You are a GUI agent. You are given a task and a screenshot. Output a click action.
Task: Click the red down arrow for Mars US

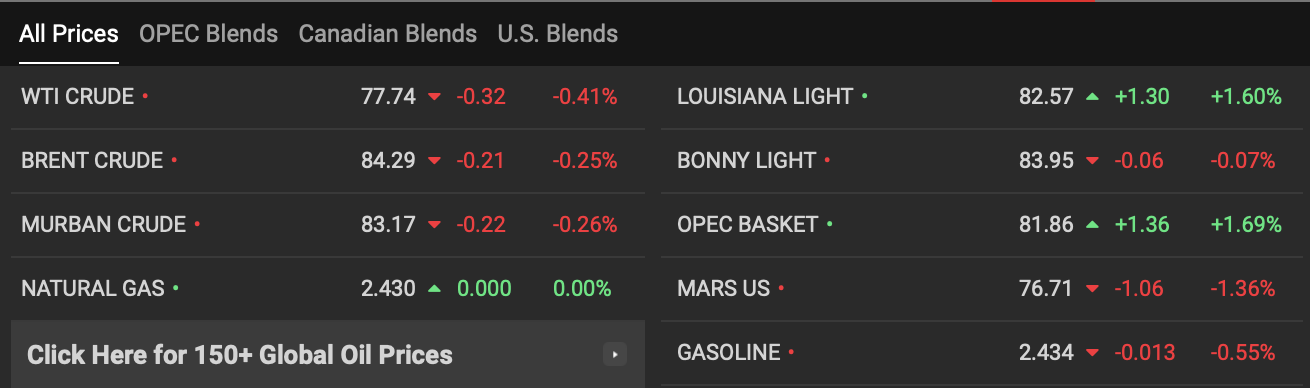pos(1092,289)
